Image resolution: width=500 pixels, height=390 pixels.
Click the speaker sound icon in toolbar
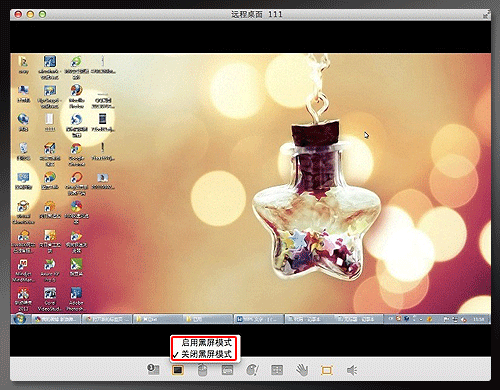(352, 370)
